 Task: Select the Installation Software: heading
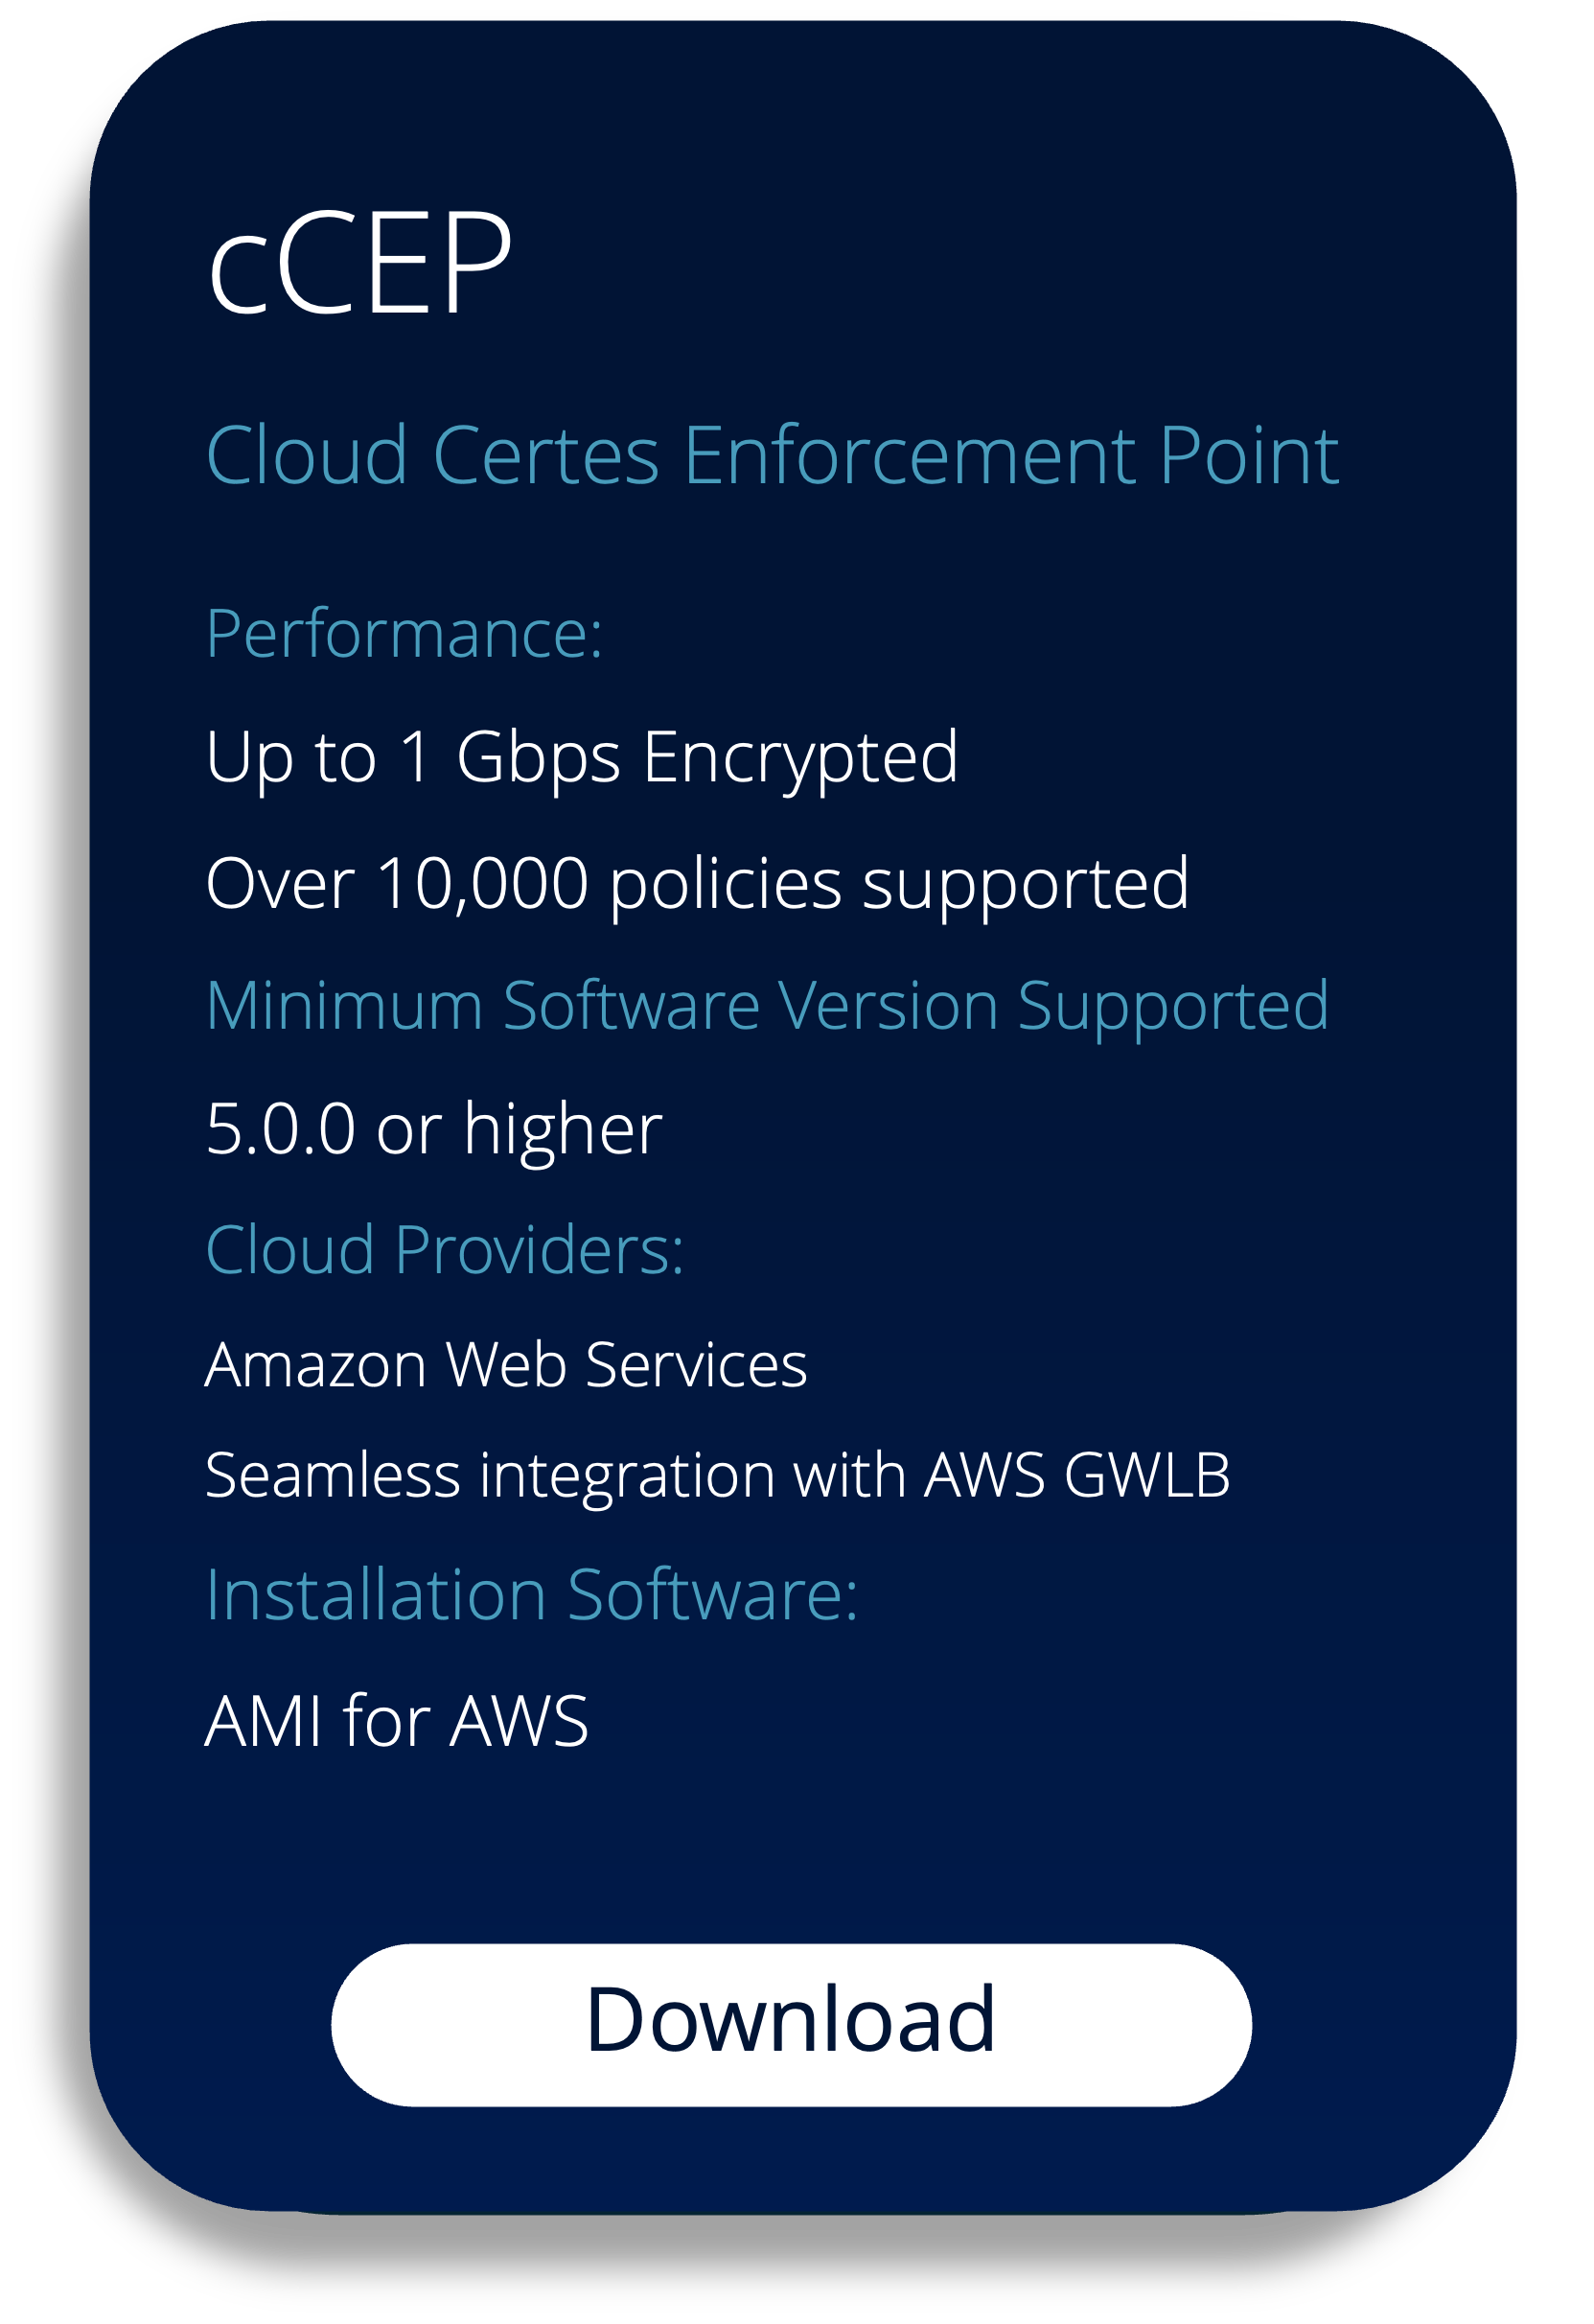point(532,1595)
